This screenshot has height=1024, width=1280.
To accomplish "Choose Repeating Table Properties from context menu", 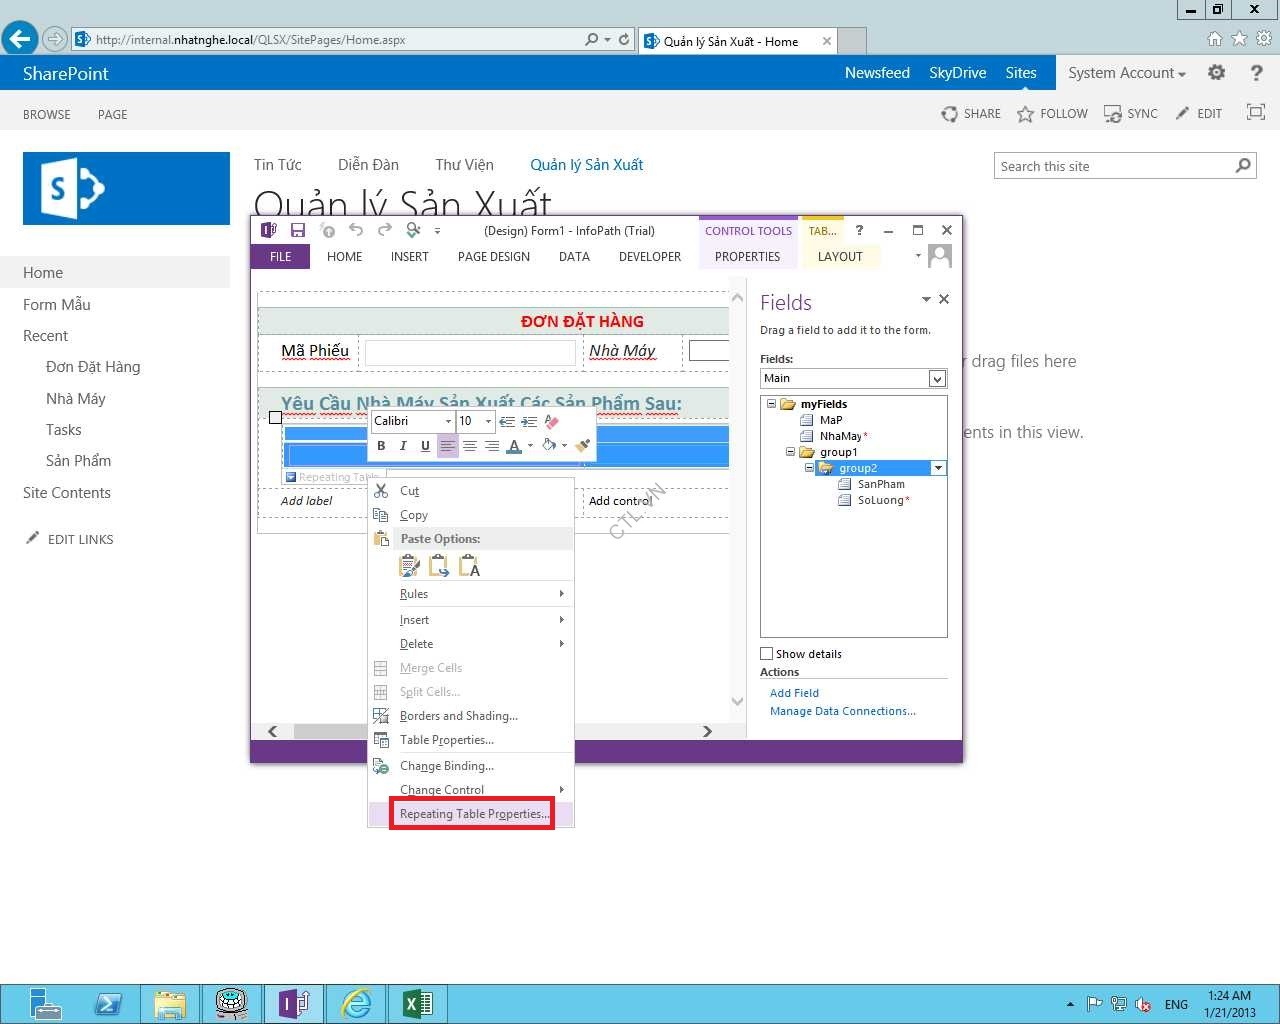I will pos(472,814).
